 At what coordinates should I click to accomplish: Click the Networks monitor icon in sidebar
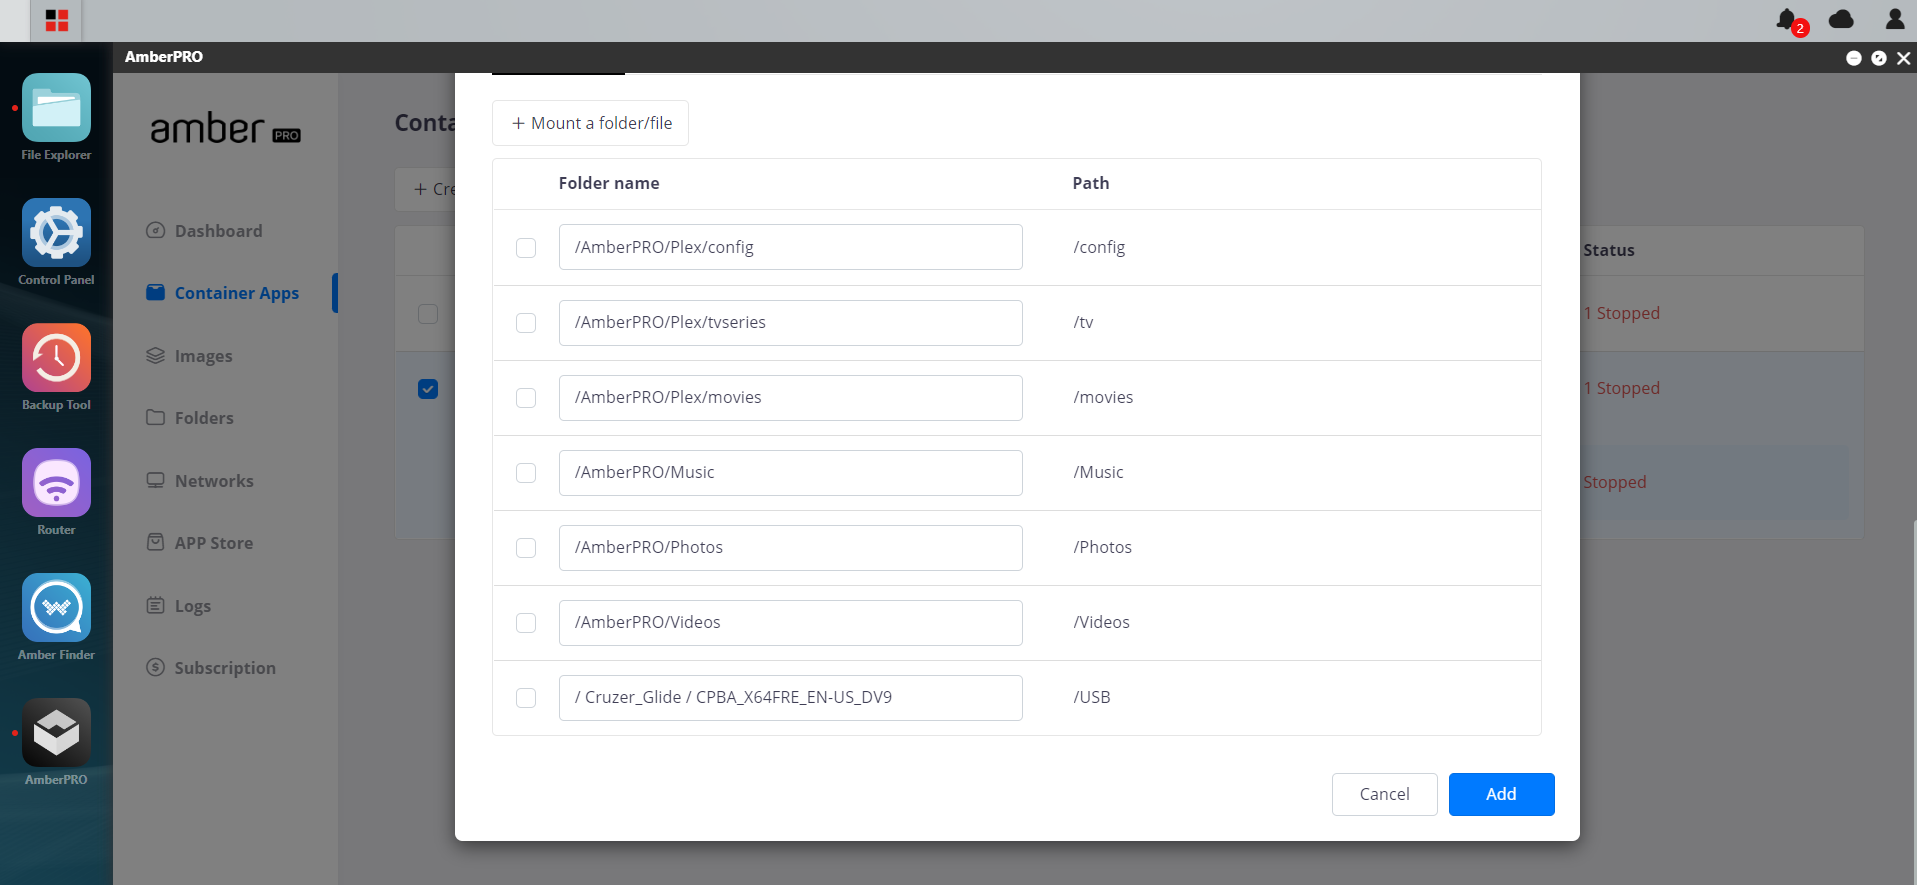point(155,481)
